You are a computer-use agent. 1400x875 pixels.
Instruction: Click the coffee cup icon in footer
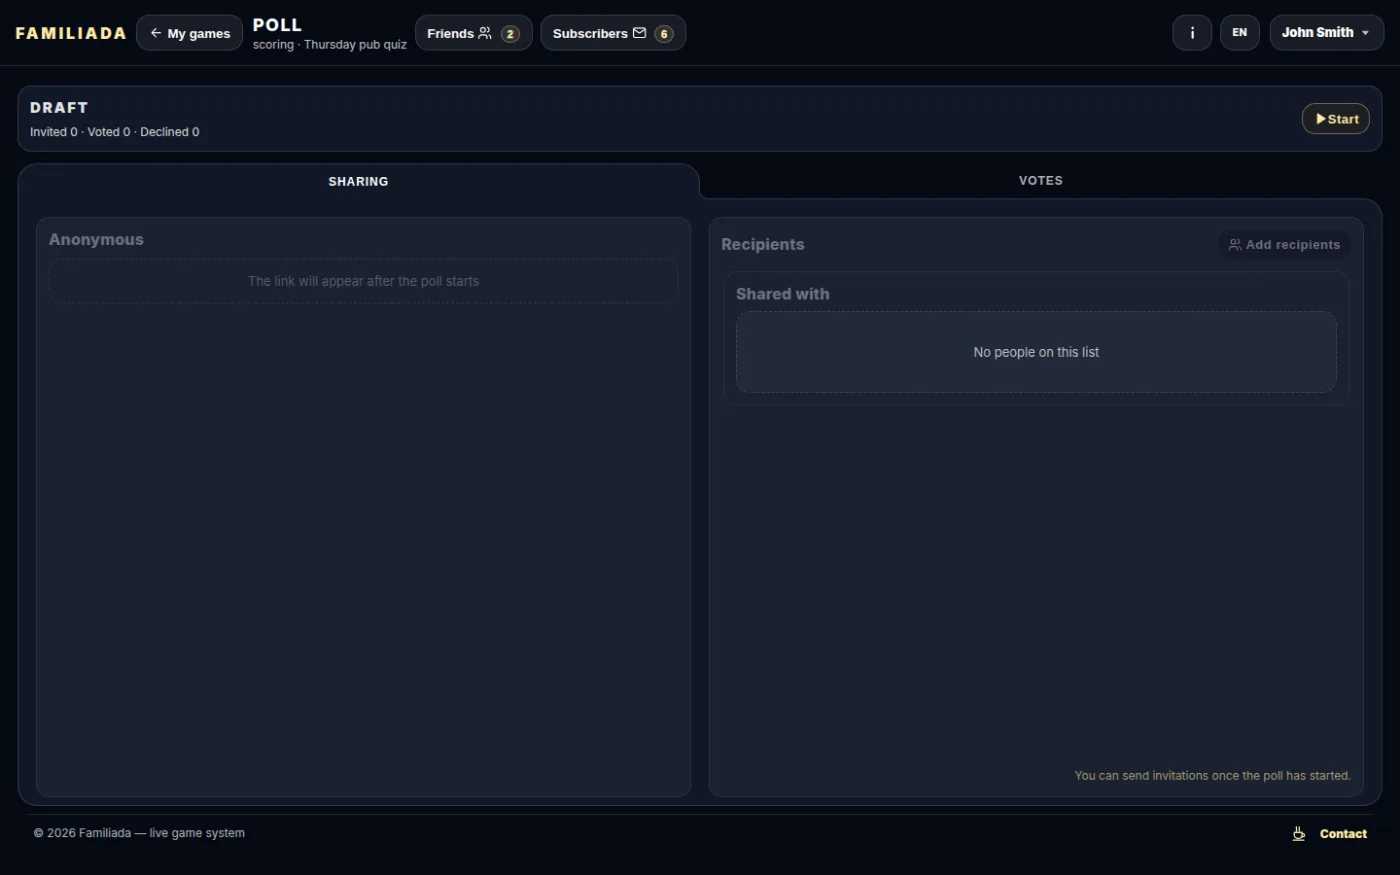click(1299, 834)
